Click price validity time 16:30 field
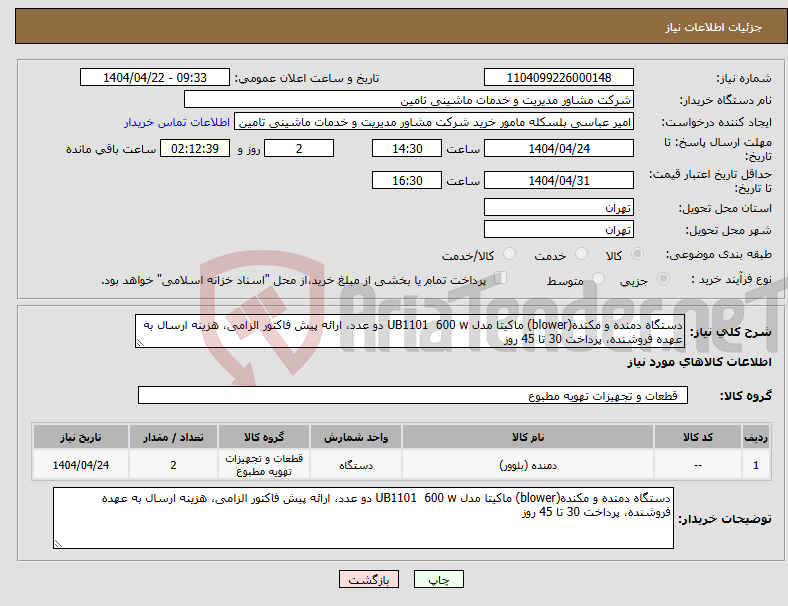788x606 pixels. pyautogui.click(x=407, y=180)
